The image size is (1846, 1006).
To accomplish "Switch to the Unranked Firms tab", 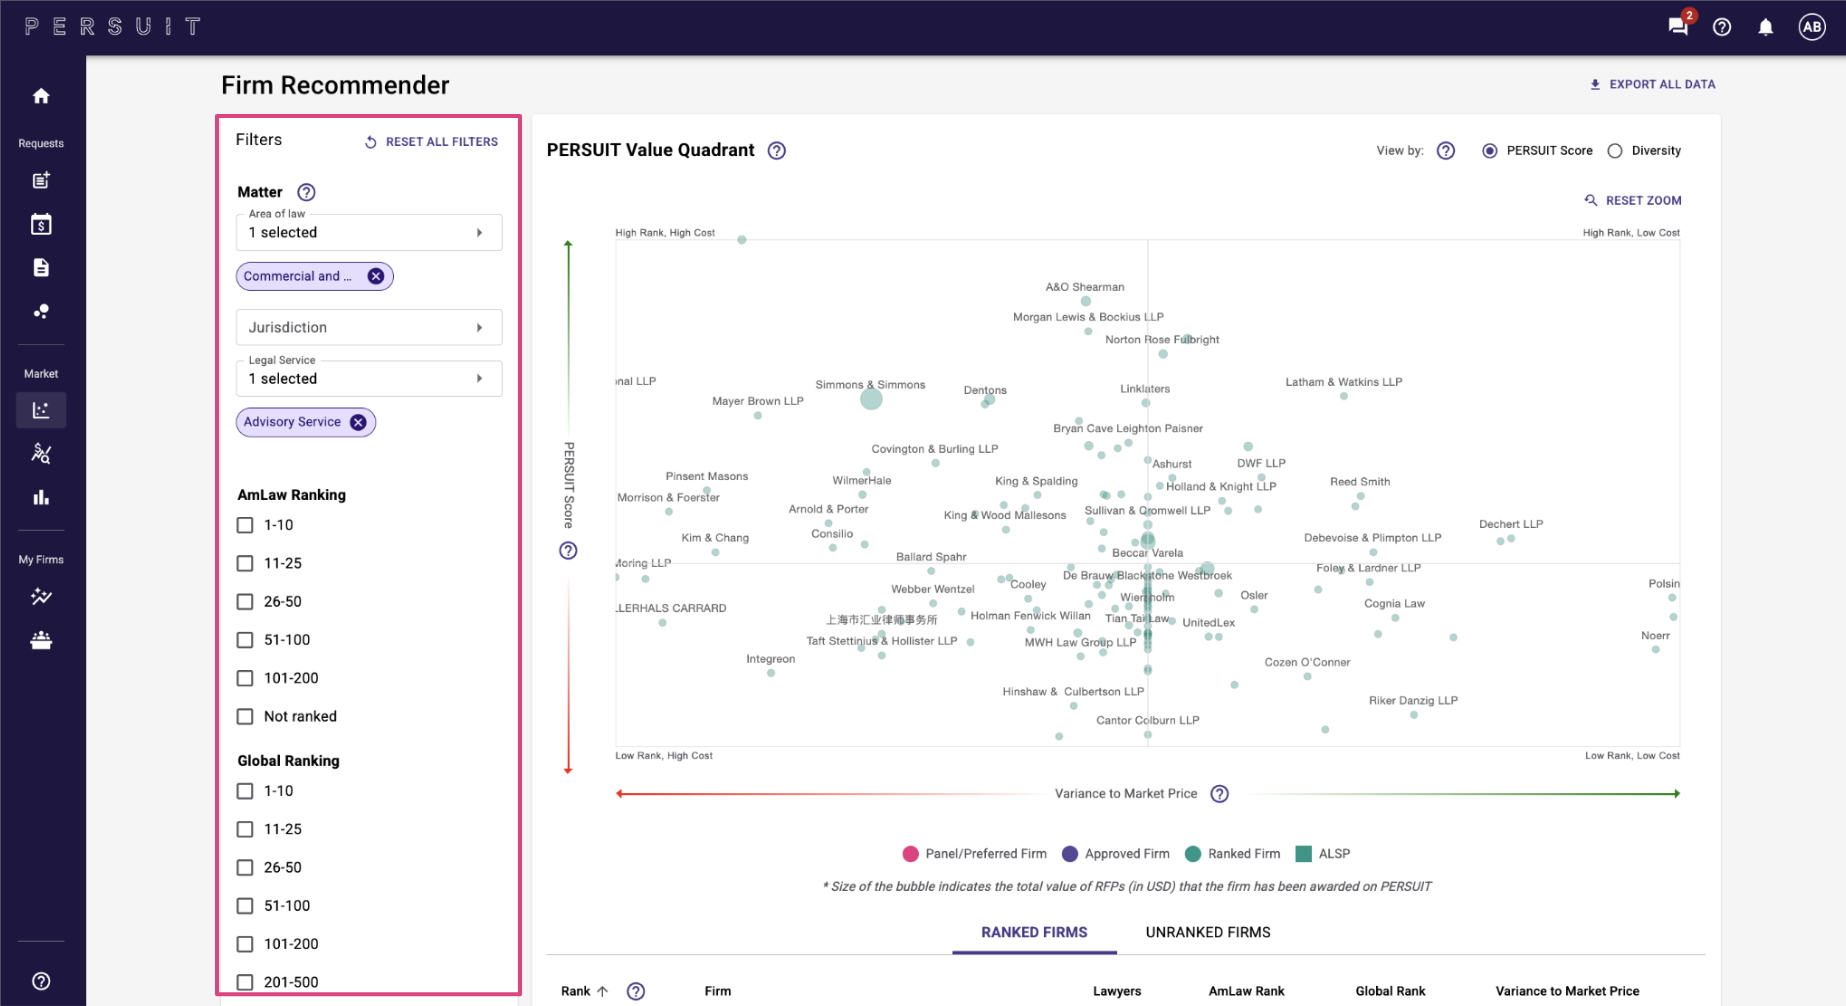I will (1208, 932).
